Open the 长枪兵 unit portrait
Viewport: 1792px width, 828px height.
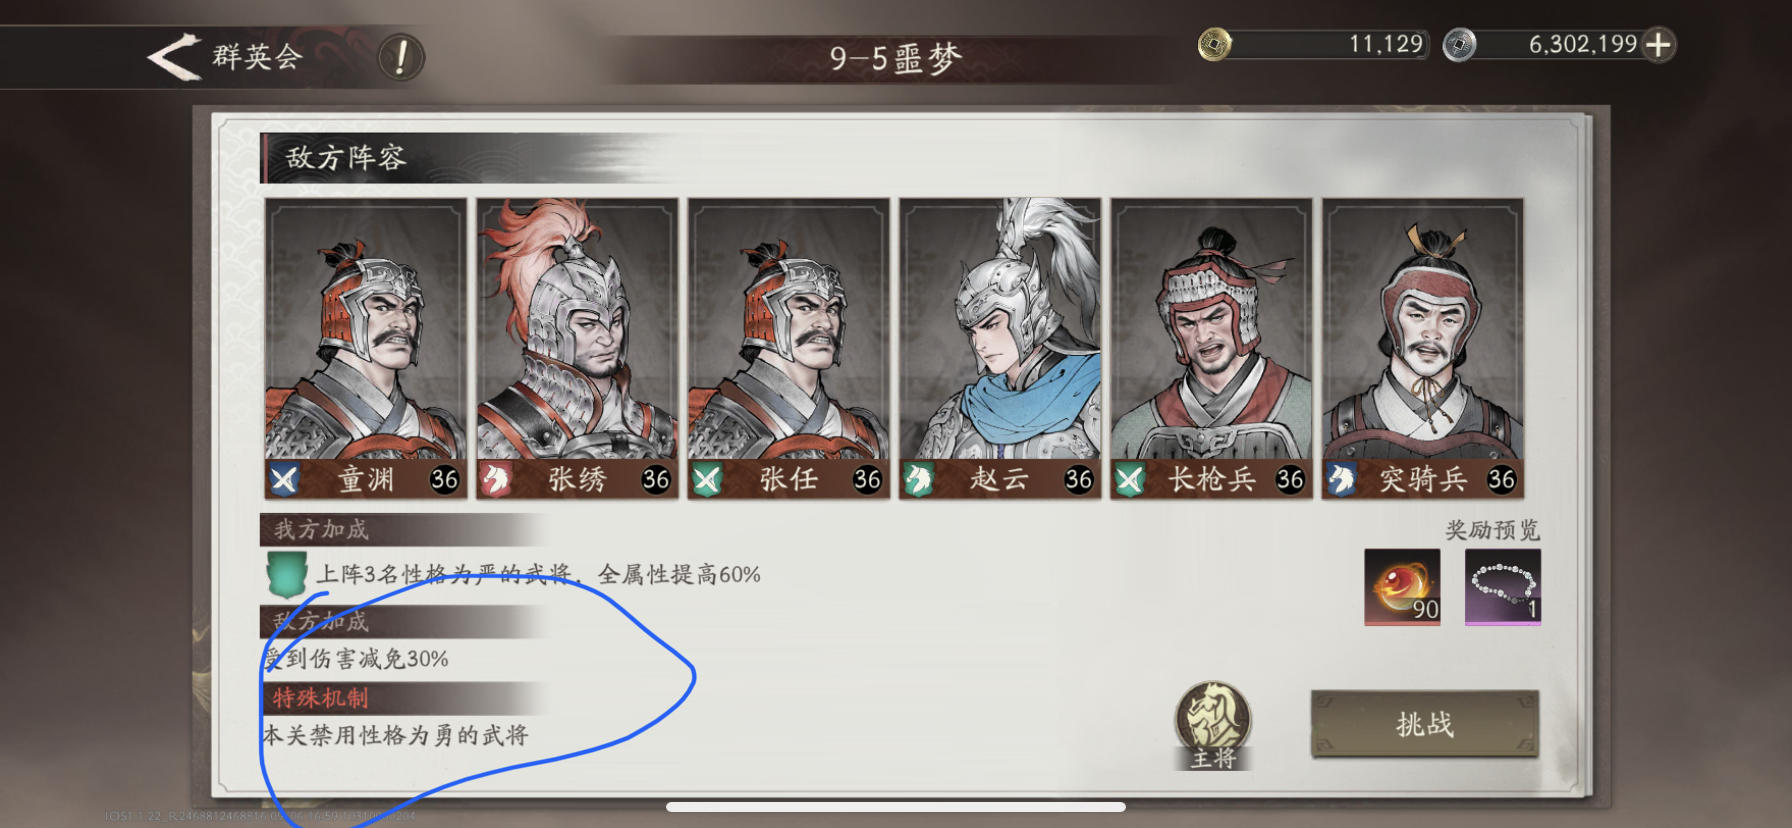1211,348
